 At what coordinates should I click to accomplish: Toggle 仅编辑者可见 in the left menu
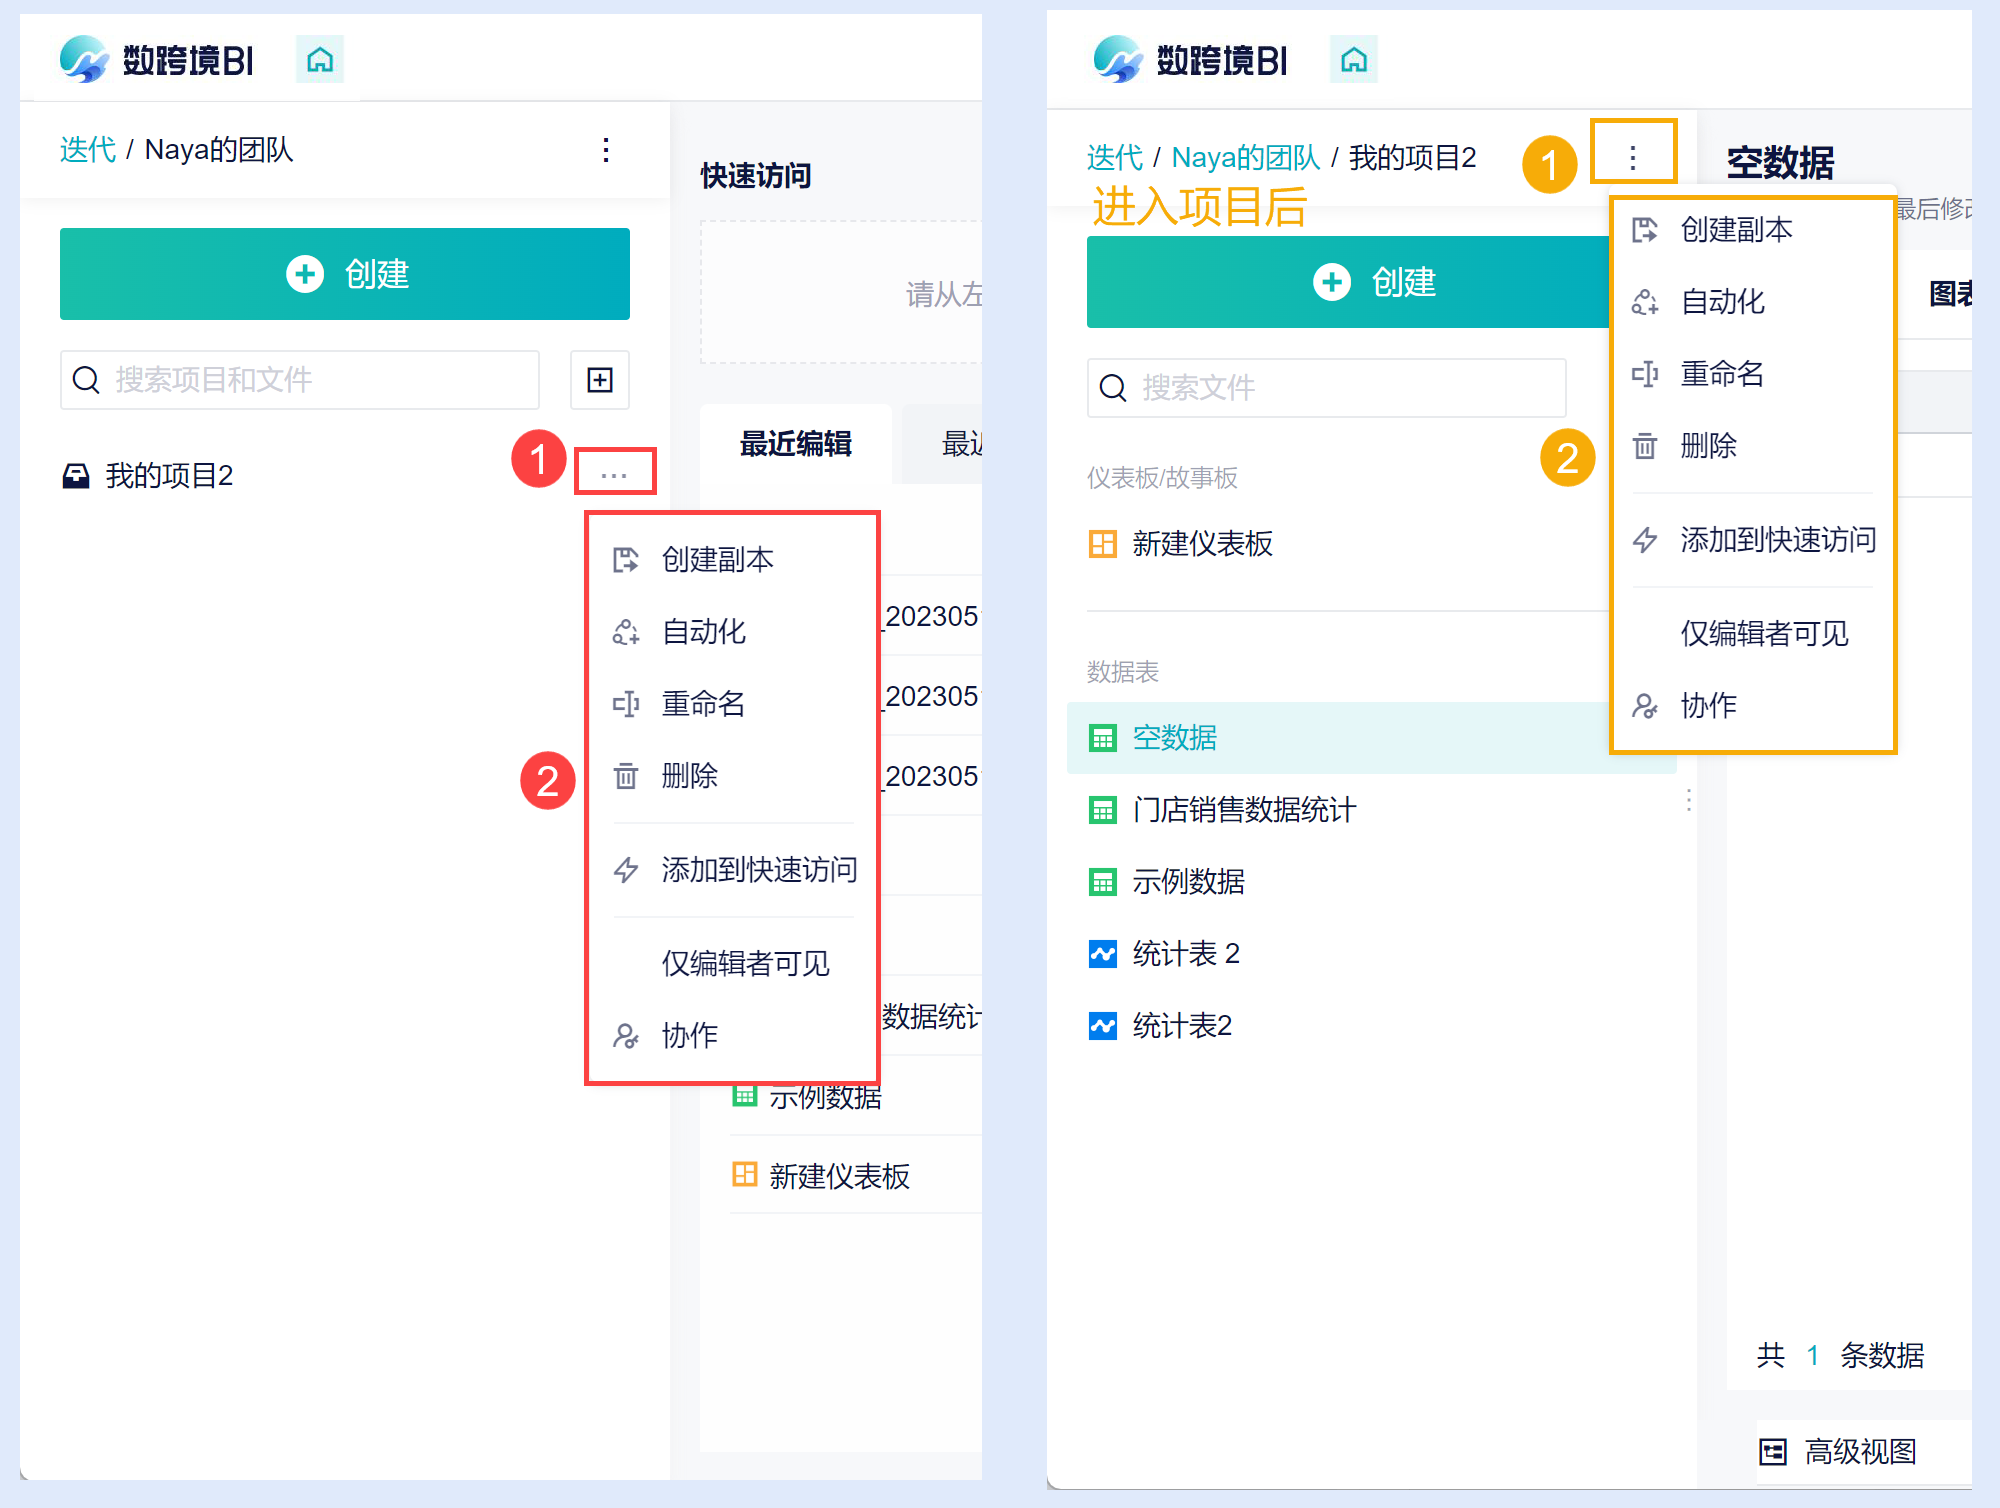745,964
